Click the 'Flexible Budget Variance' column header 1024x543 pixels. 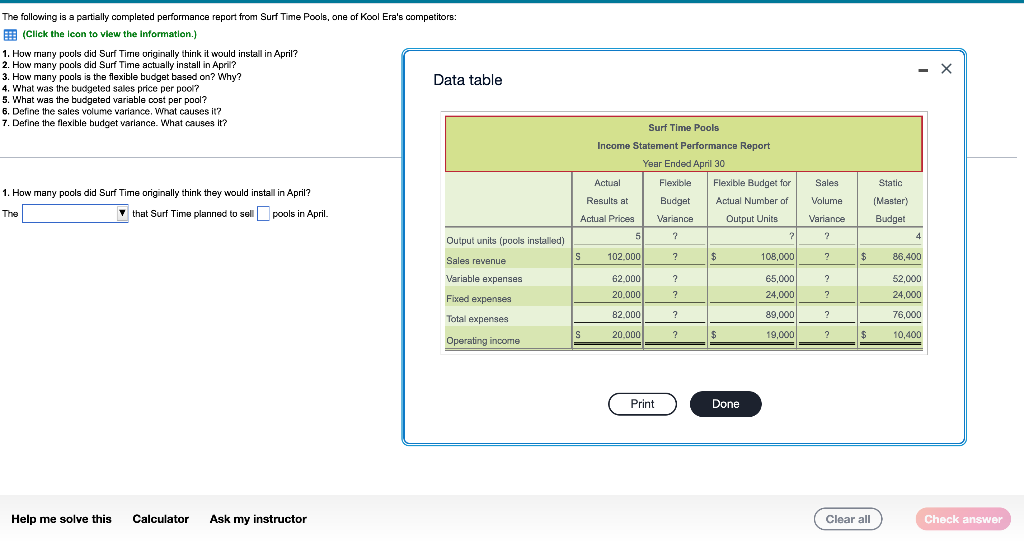point(675,201)
